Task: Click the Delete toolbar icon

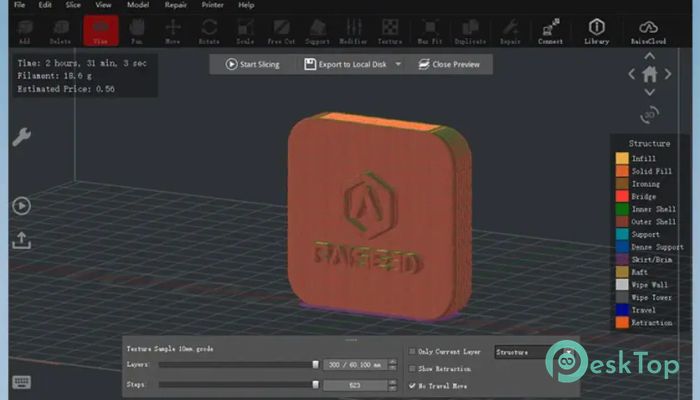Action: [x=60, y=31]
